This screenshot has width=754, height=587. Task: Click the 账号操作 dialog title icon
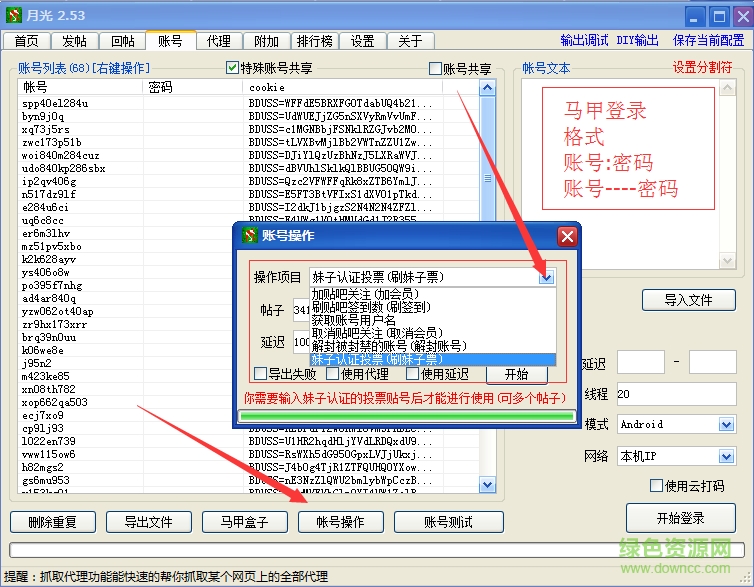click(x=249, y=236)
